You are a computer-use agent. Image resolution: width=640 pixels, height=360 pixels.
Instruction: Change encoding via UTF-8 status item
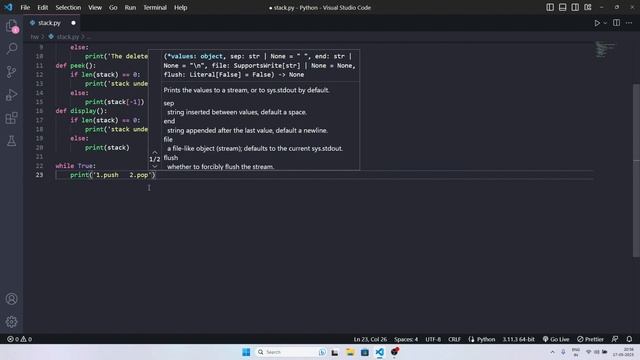[x=433, y=339]
